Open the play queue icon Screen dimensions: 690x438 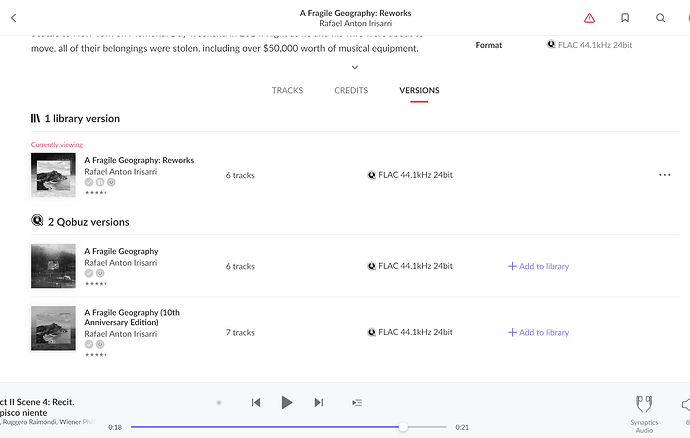[x=357, y=402]
